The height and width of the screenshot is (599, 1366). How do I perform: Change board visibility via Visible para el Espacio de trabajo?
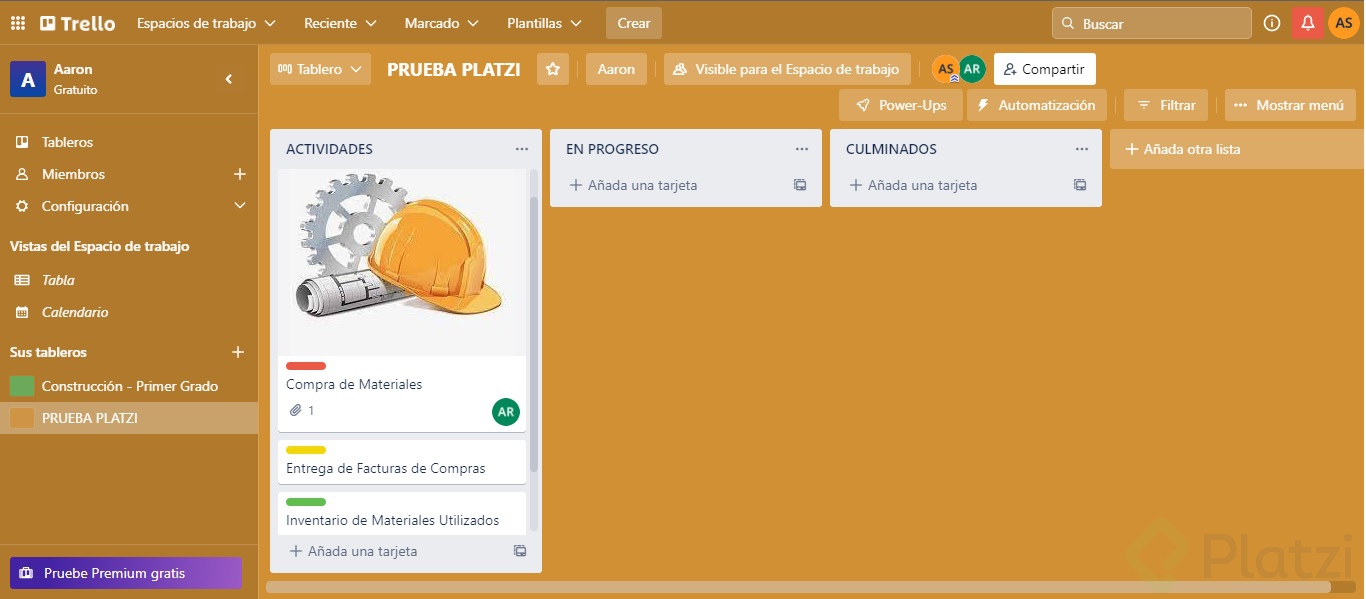coord(786,69)
